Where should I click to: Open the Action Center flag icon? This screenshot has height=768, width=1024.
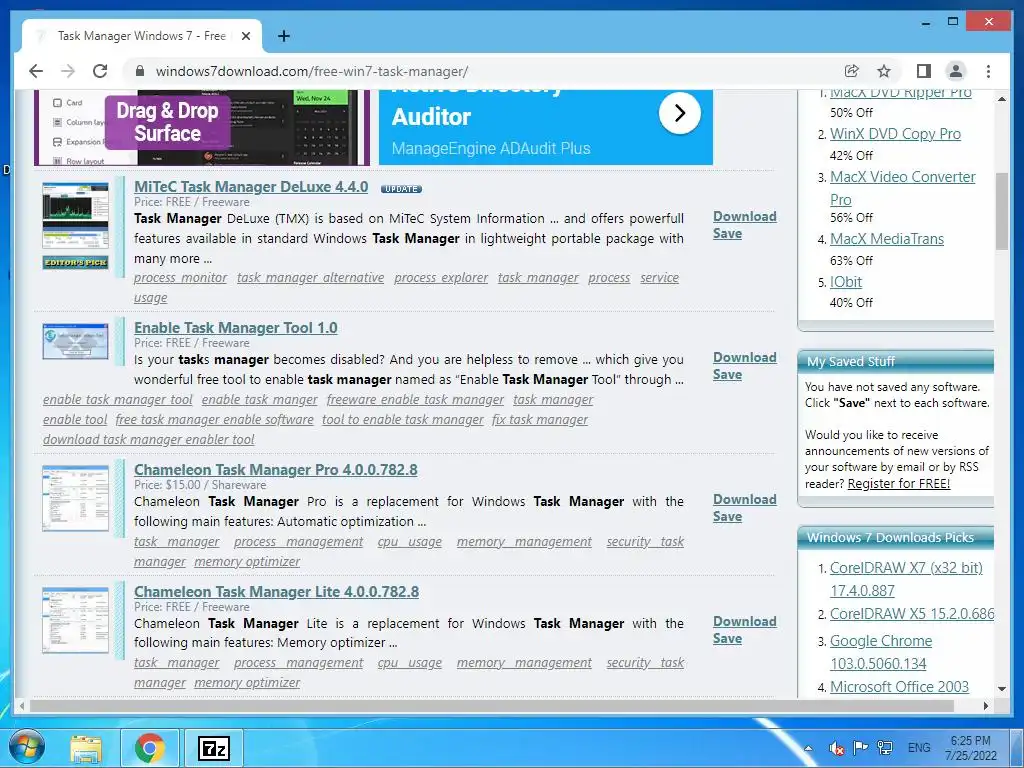tap(861, 748)
